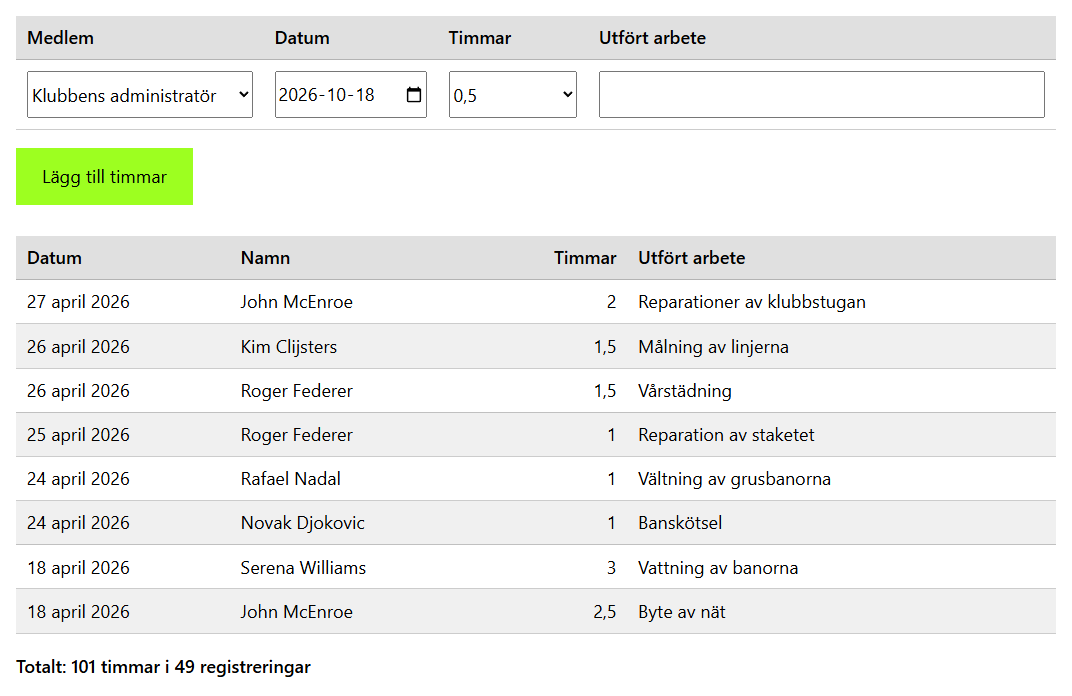Screen dimensions: 1072x696
Task: Select the name Serena Williams
Action: tap(304, 567)
